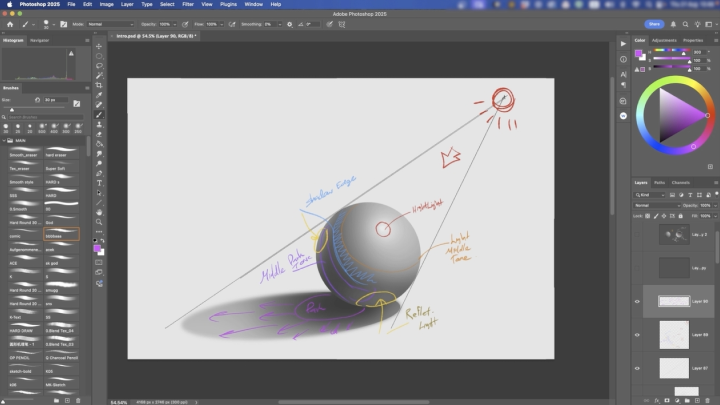This screenshot has width=720, height=405.
Task: Select the Lasso tool
Action: pos(99,65)
